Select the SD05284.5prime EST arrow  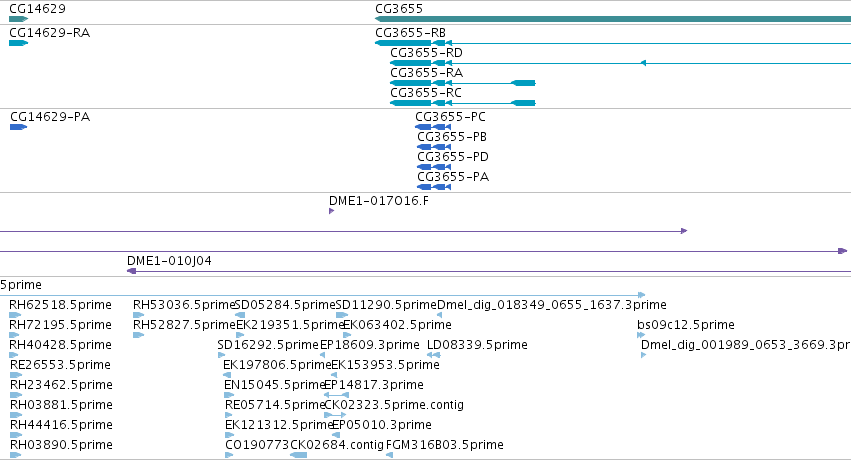click(240, 315)
